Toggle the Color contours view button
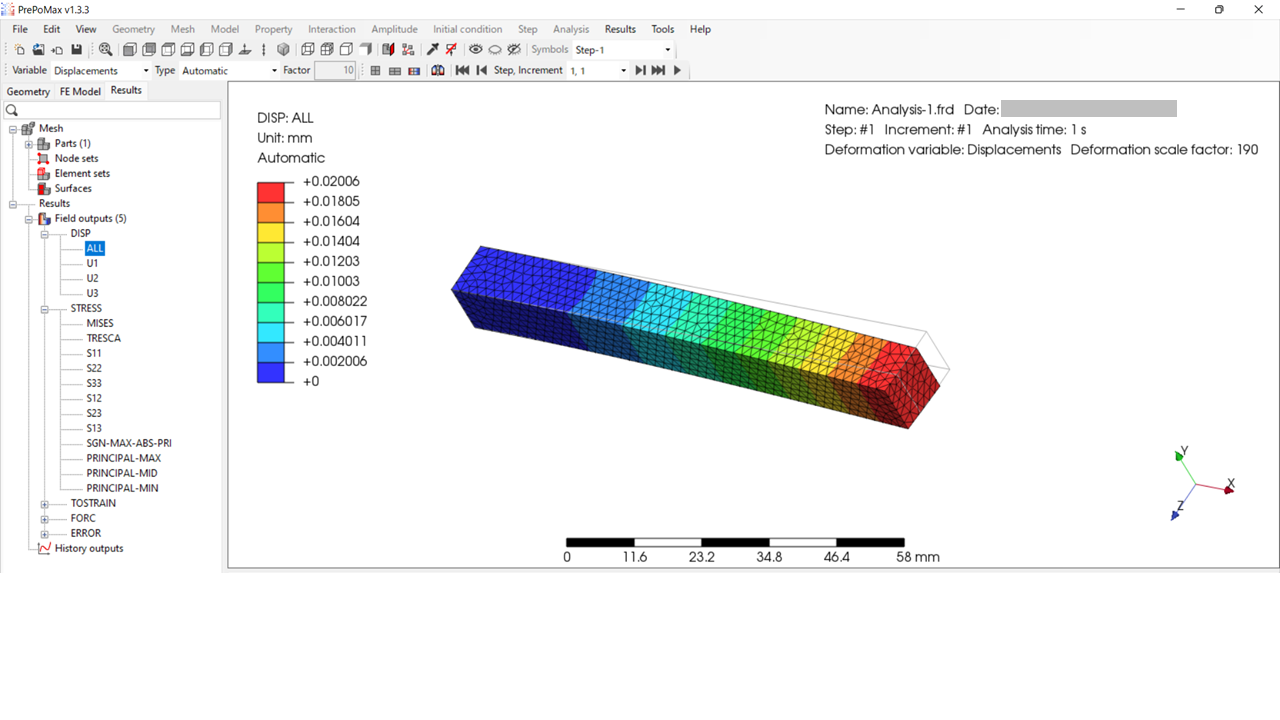This screenshot has width=1280, height=720. pos(414,70)
